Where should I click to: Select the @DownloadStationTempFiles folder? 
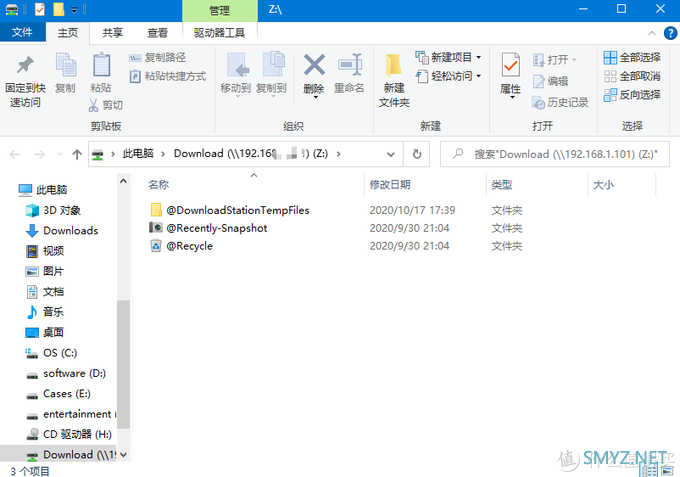pos(238,210)
